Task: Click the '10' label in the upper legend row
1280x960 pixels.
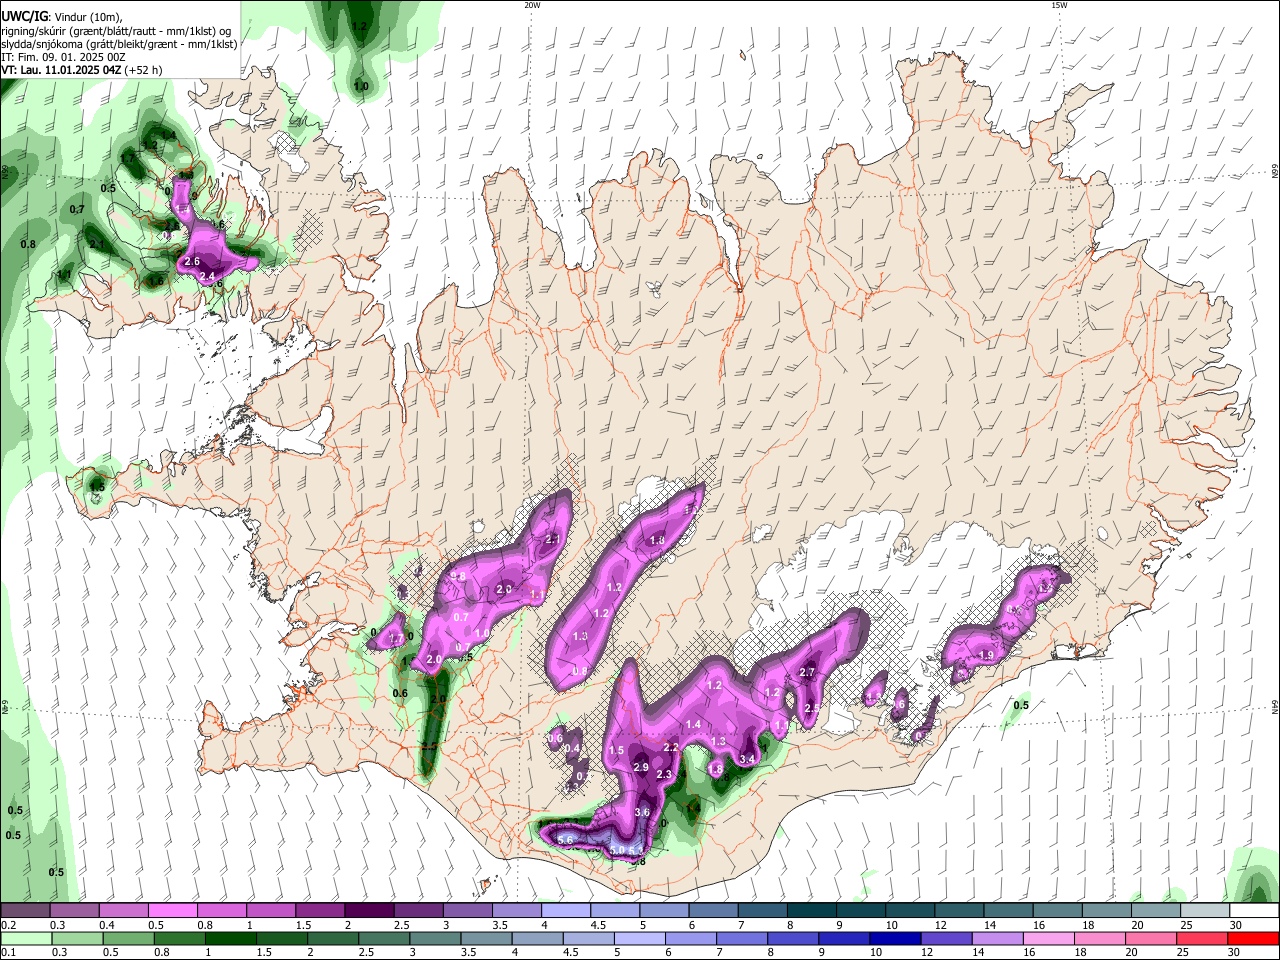Action: click(892, 925)
